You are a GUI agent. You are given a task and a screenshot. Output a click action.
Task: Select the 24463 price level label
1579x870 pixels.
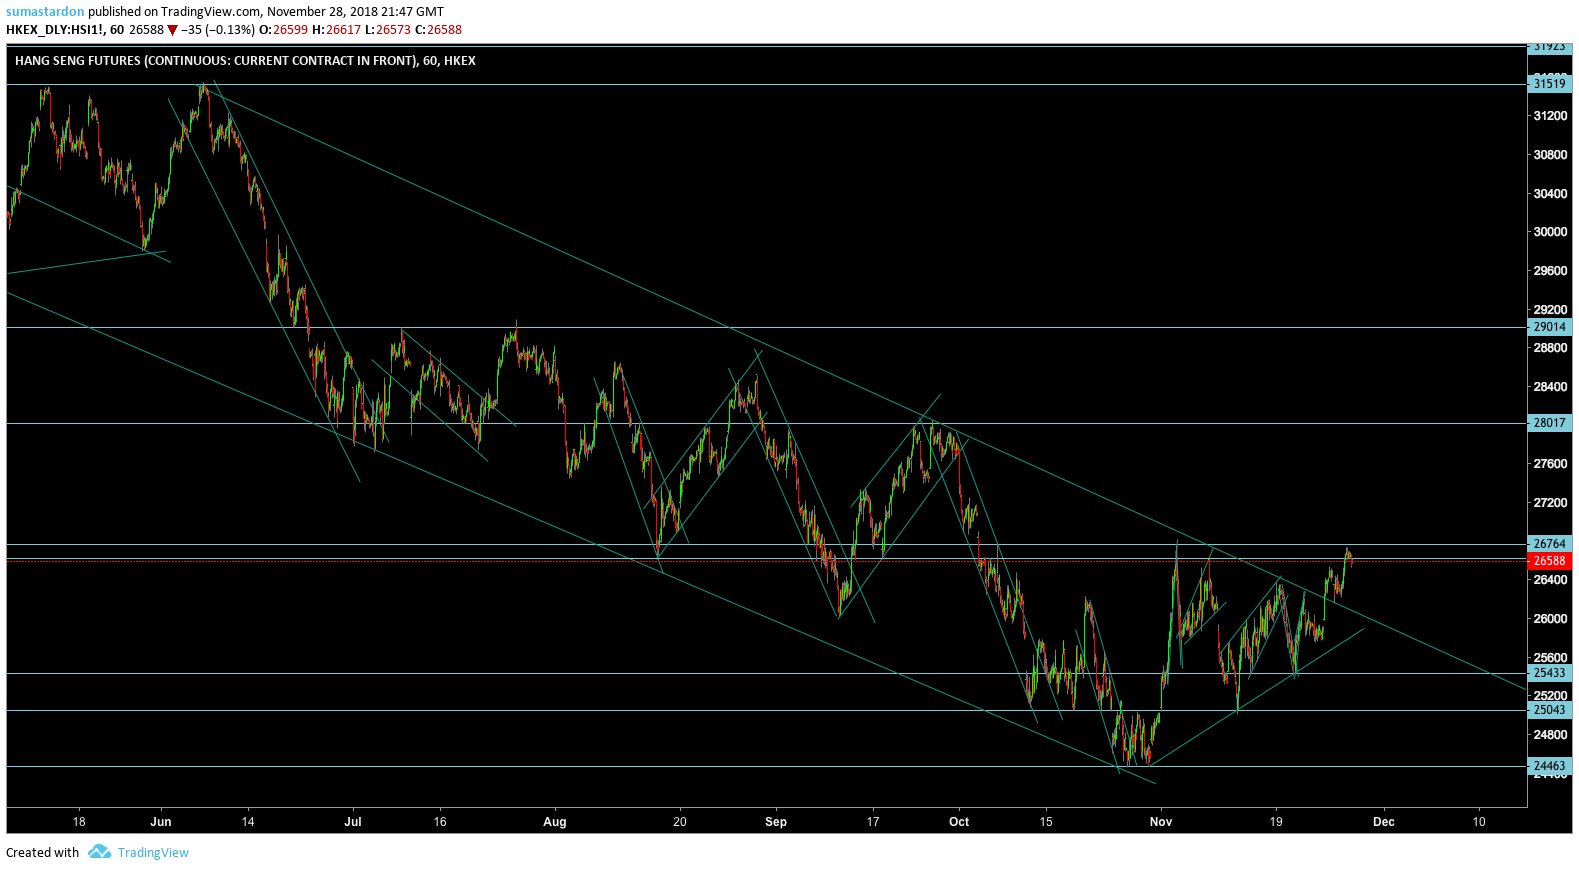point(1550,766)
